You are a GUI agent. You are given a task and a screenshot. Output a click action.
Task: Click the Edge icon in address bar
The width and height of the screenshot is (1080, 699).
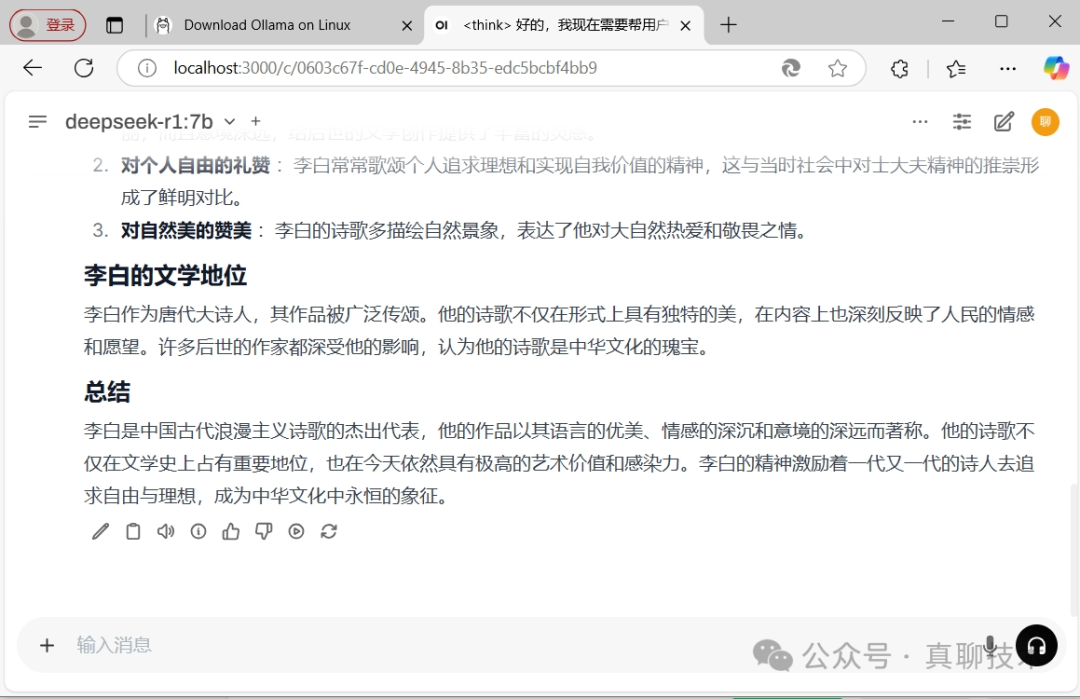(791, 68)
